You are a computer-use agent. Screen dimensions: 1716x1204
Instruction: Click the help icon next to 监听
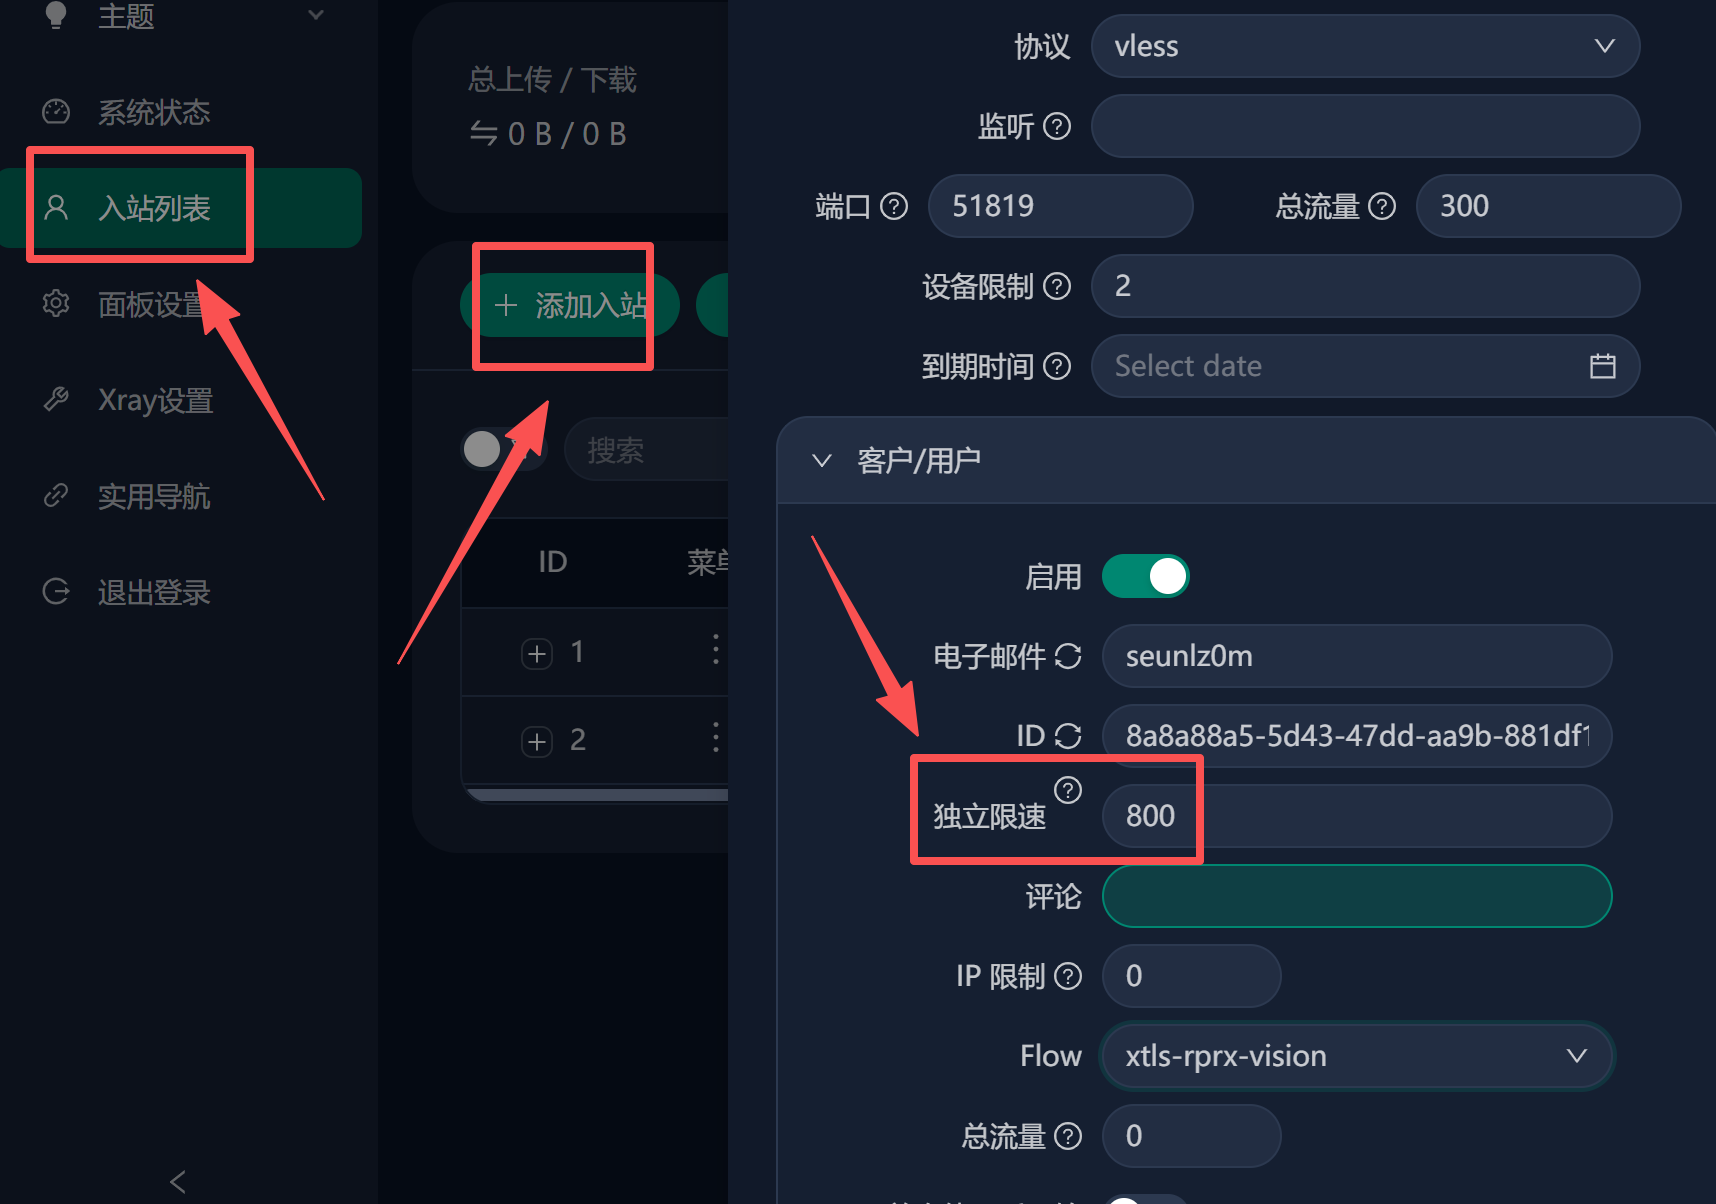(1057, 126)
